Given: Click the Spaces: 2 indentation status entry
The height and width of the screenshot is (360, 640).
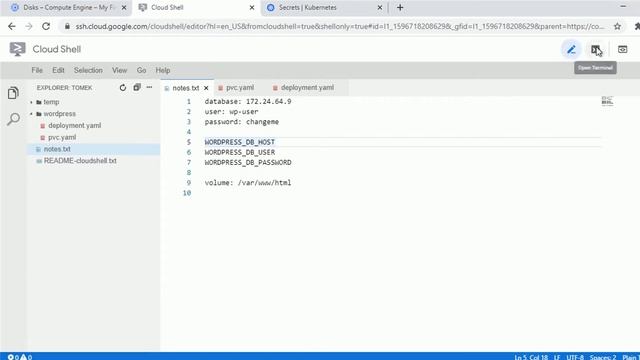Looking at the screenshot, I should point(603,357).
